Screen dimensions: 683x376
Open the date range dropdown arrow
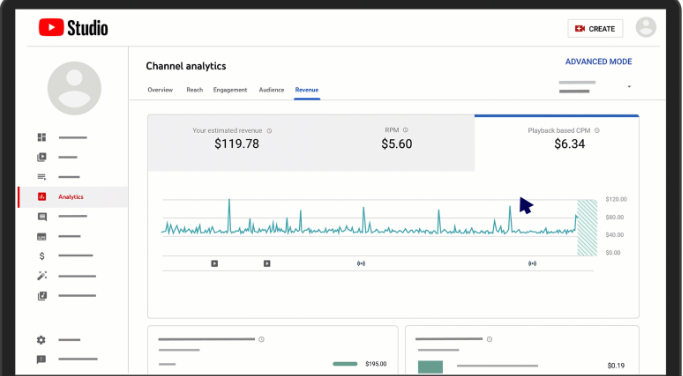point(629,87)
